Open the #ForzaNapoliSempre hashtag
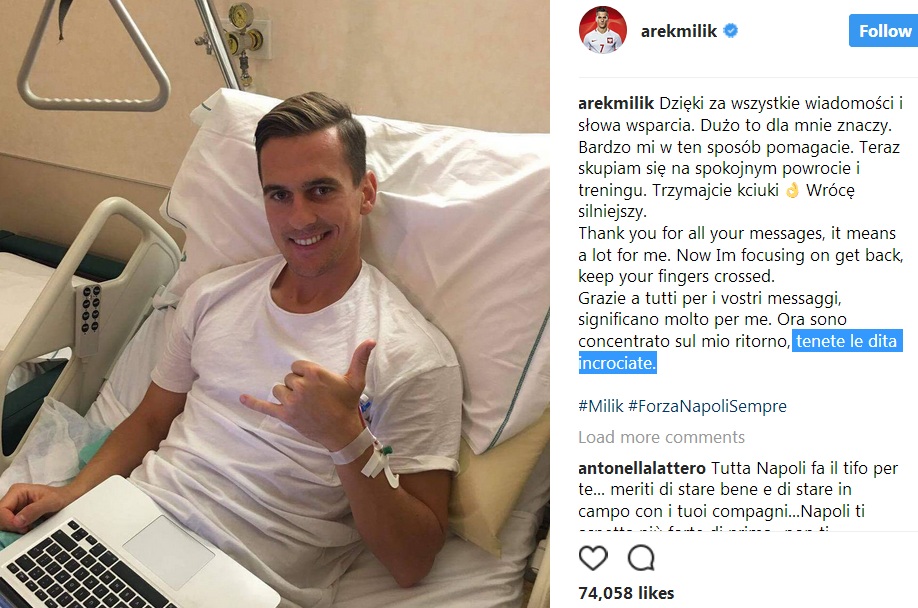 point(707,406)
